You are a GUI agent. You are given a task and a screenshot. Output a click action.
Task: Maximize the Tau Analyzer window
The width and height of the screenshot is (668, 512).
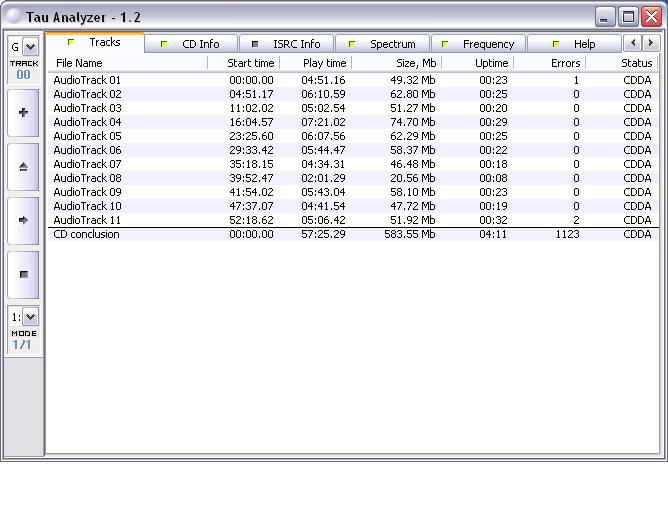pyautogui.click(x=628, y=17)
